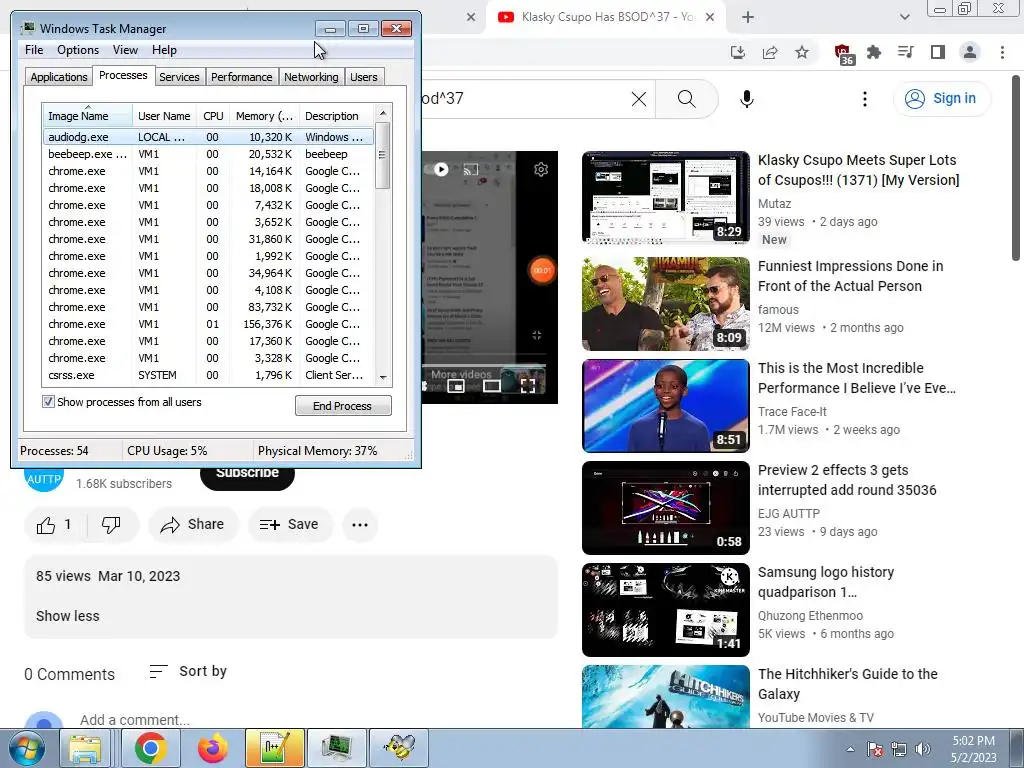1024x768 pixels.
Task: Open Notepad++ from the taskbar
Action: coord(275,748)
